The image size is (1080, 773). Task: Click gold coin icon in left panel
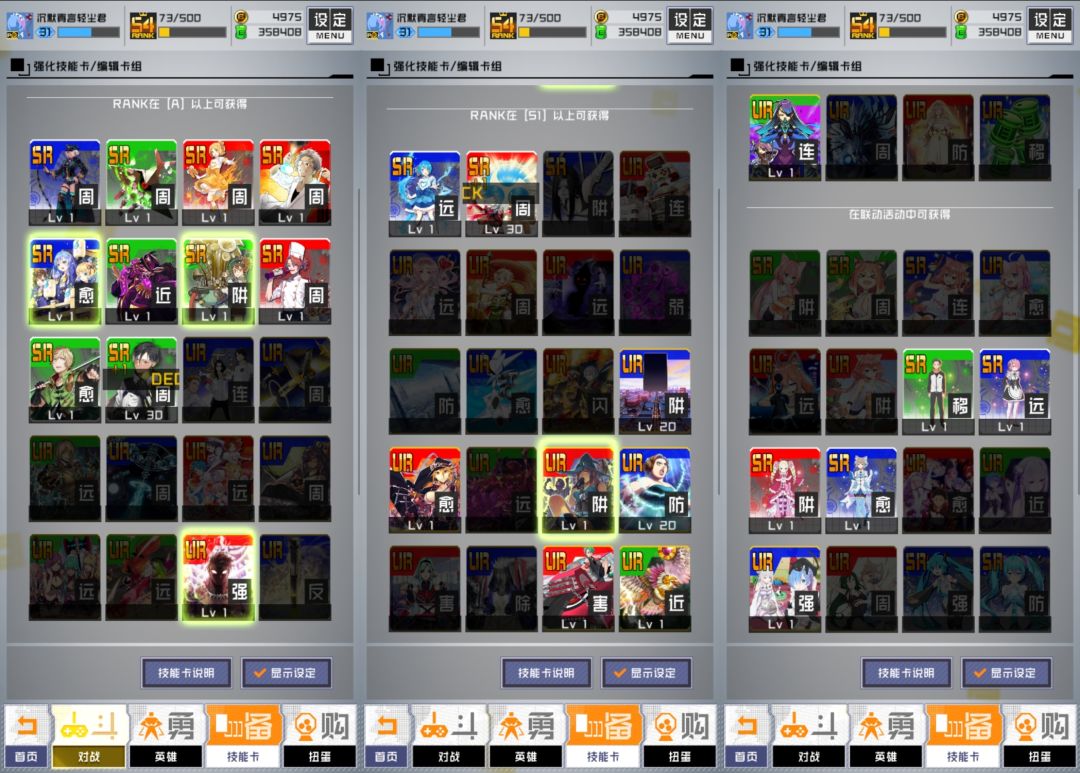coord(241,17)
